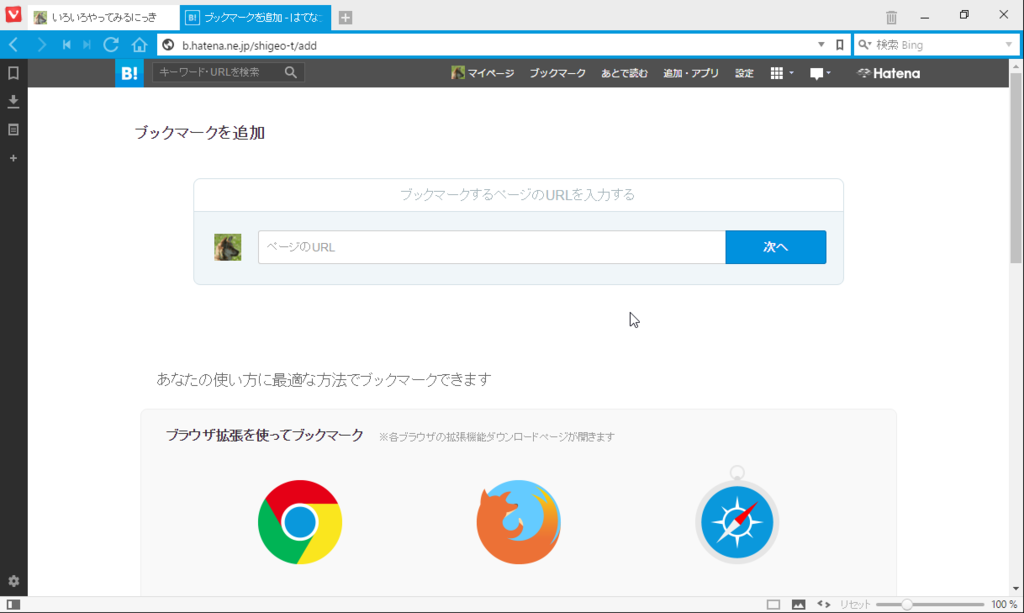Open 設定 in Hatena header

[744, 73]
